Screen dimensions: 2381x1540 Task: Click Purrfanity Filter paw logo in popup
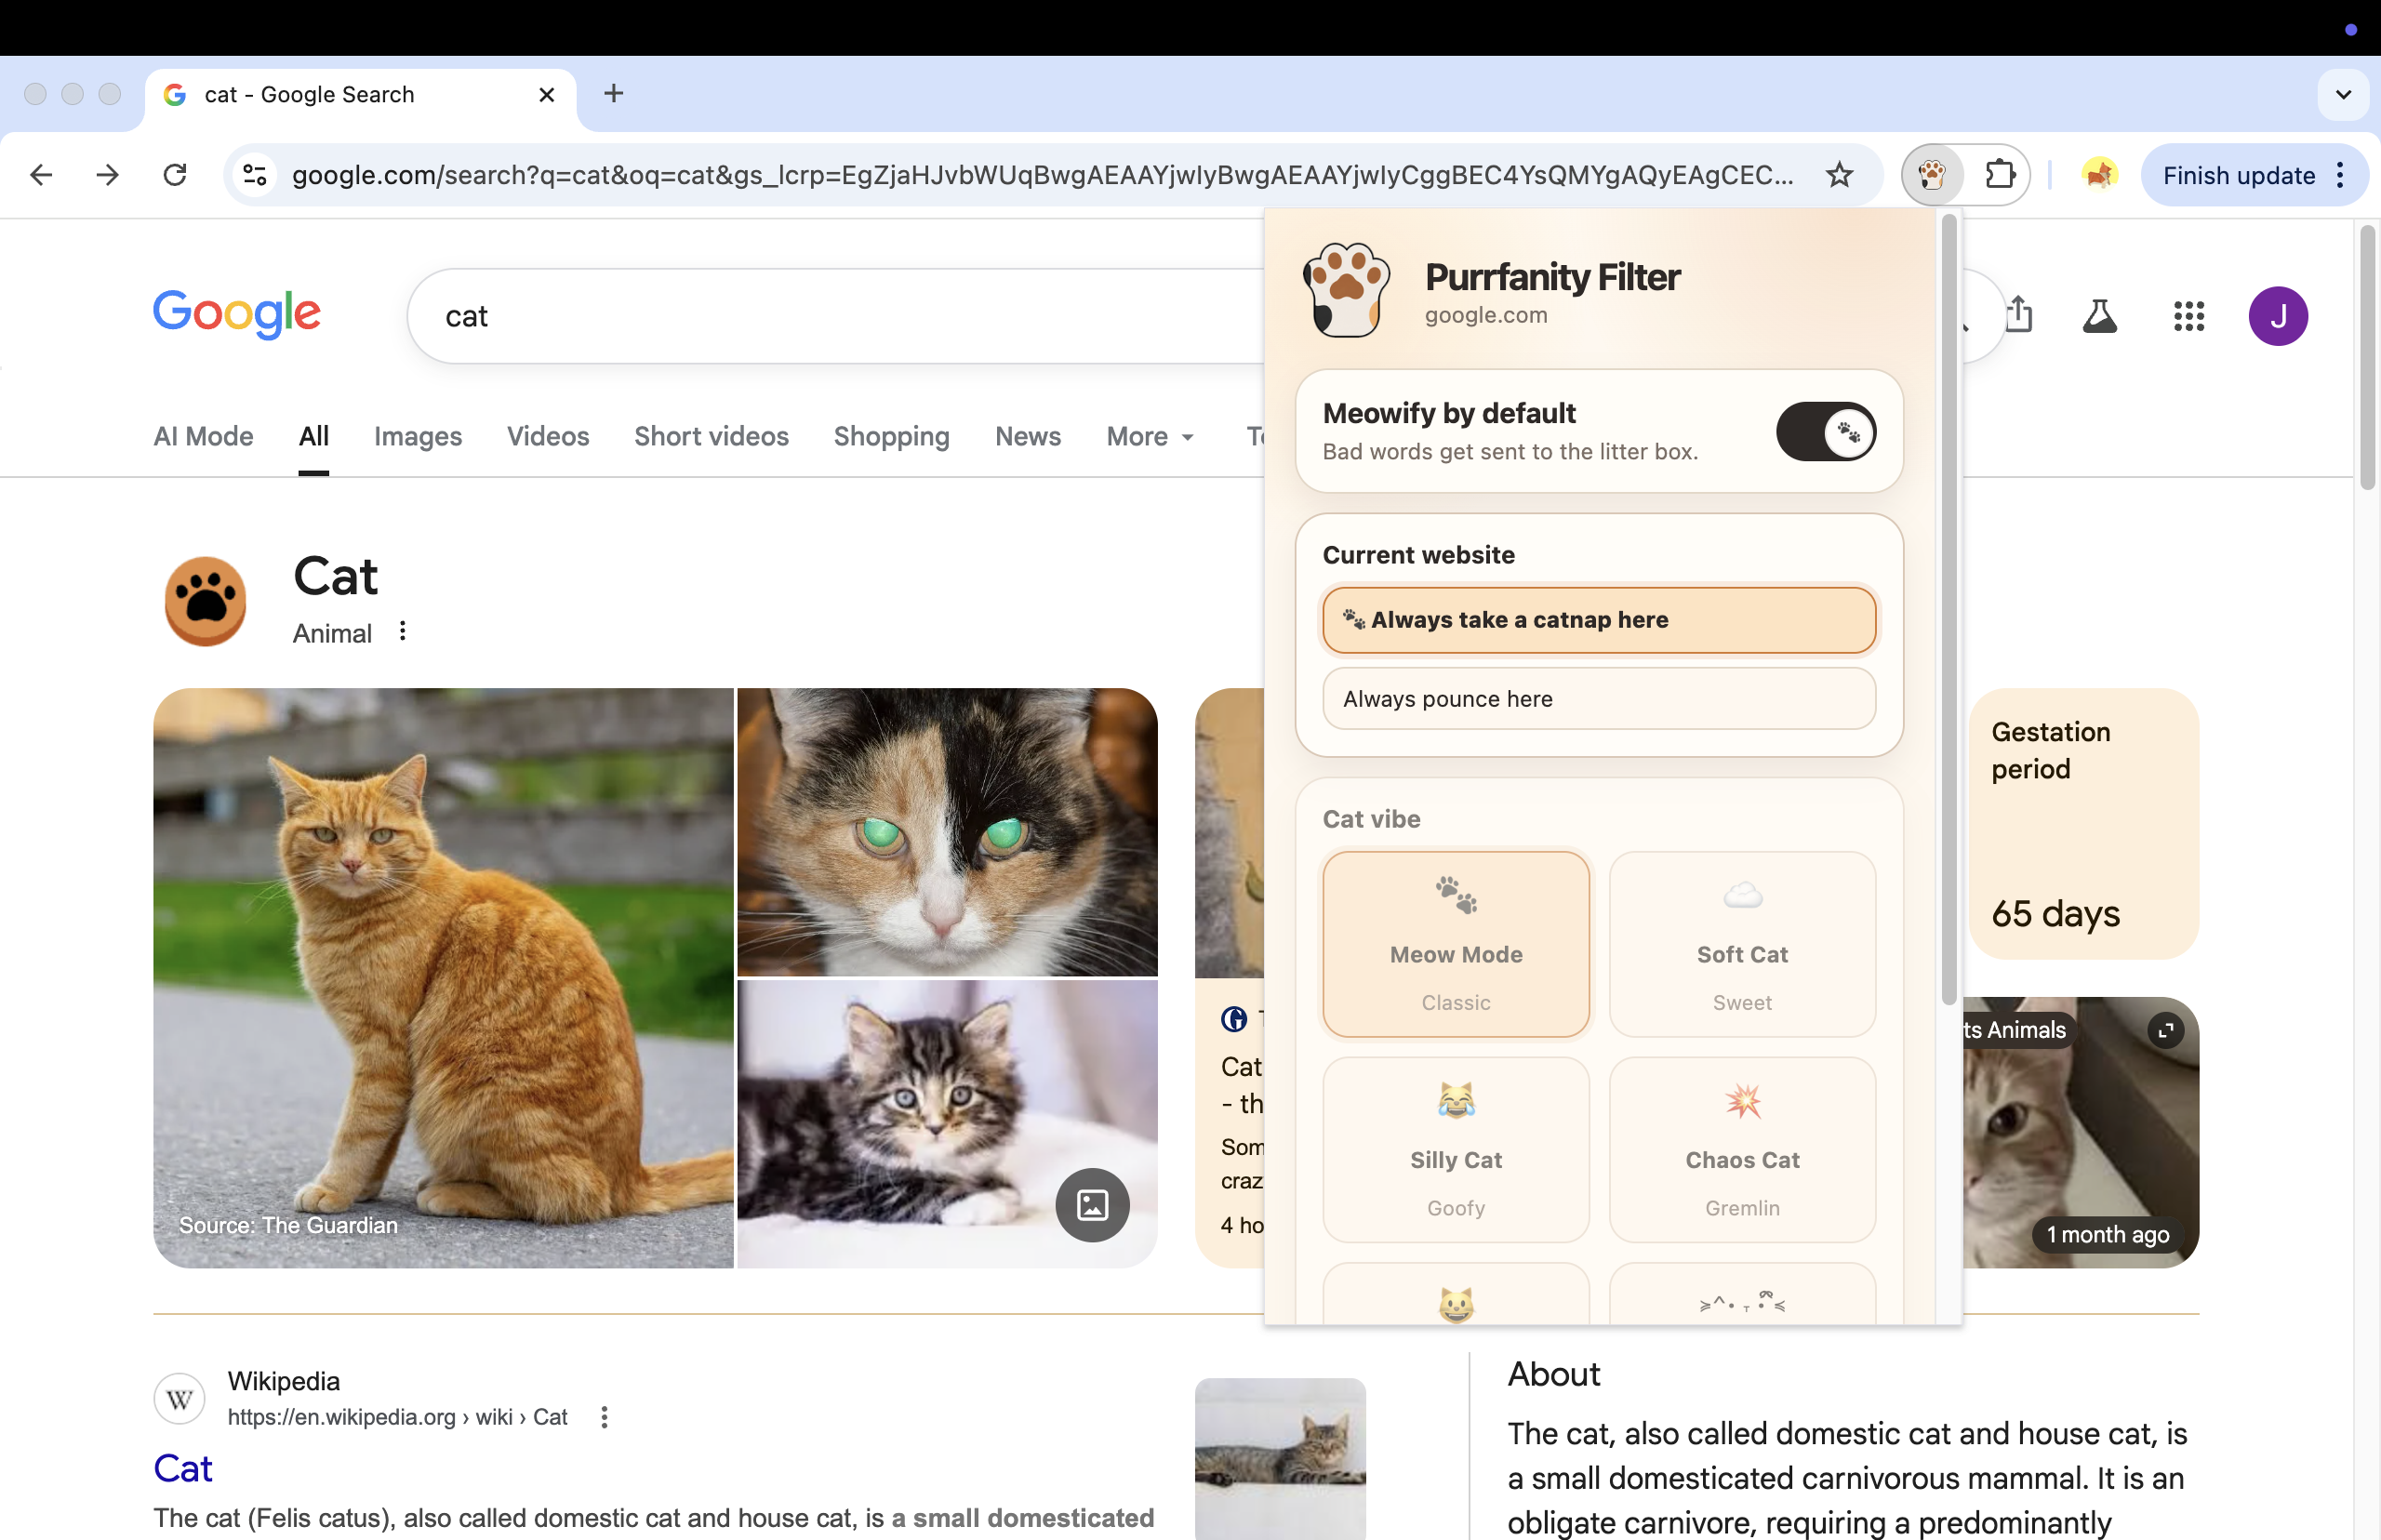1346,290
